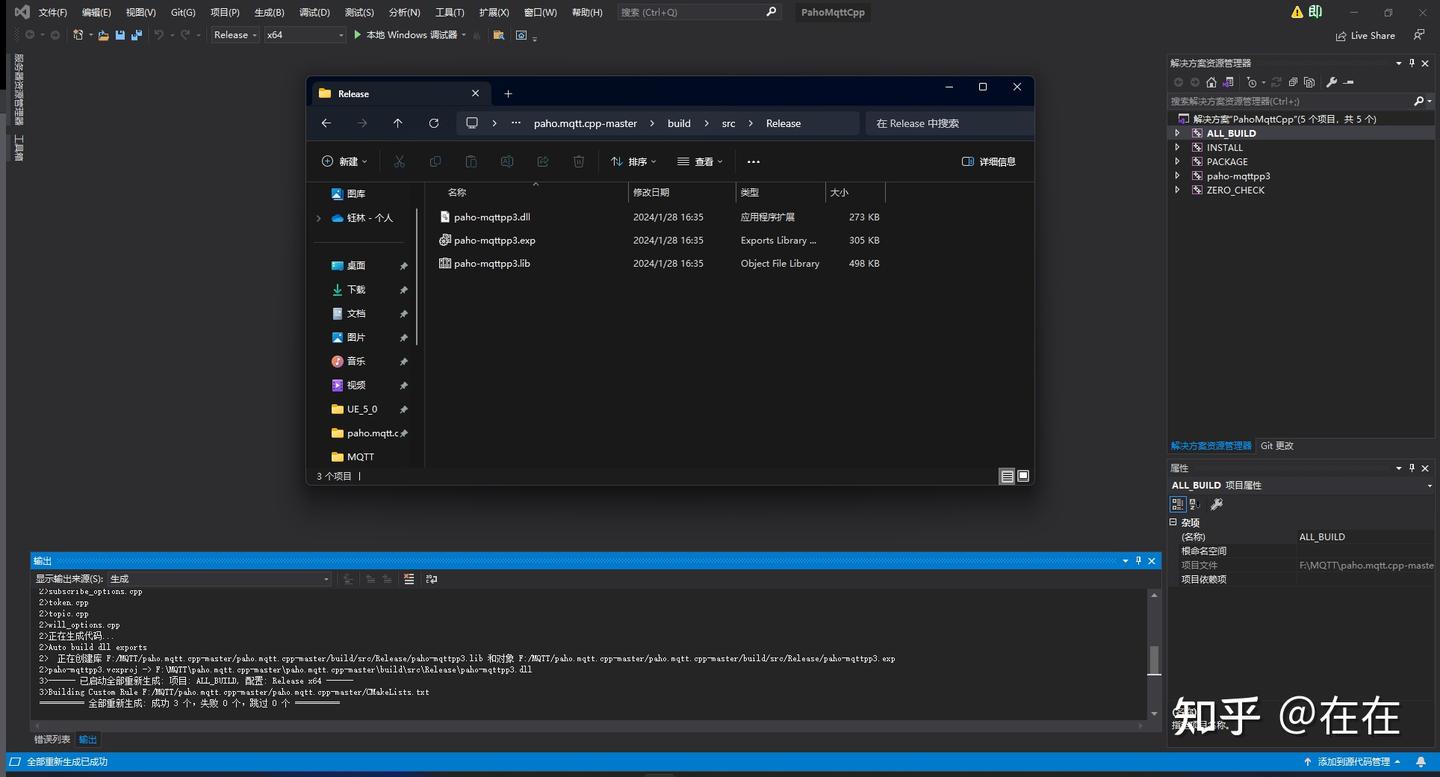Open the 工具(T) tools menu
The image size is (1440, 777).
450,12
